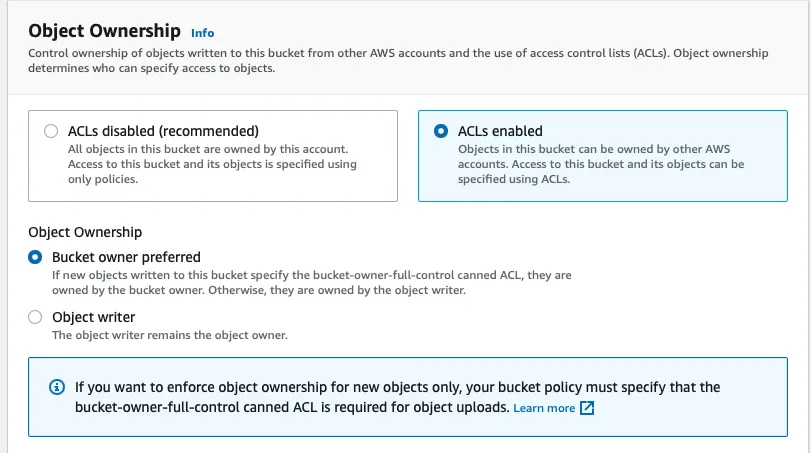This screenshot has height=453, width=811.
Task: Click the 'ACLs enabled' label text
Action: tap(500, 131)
